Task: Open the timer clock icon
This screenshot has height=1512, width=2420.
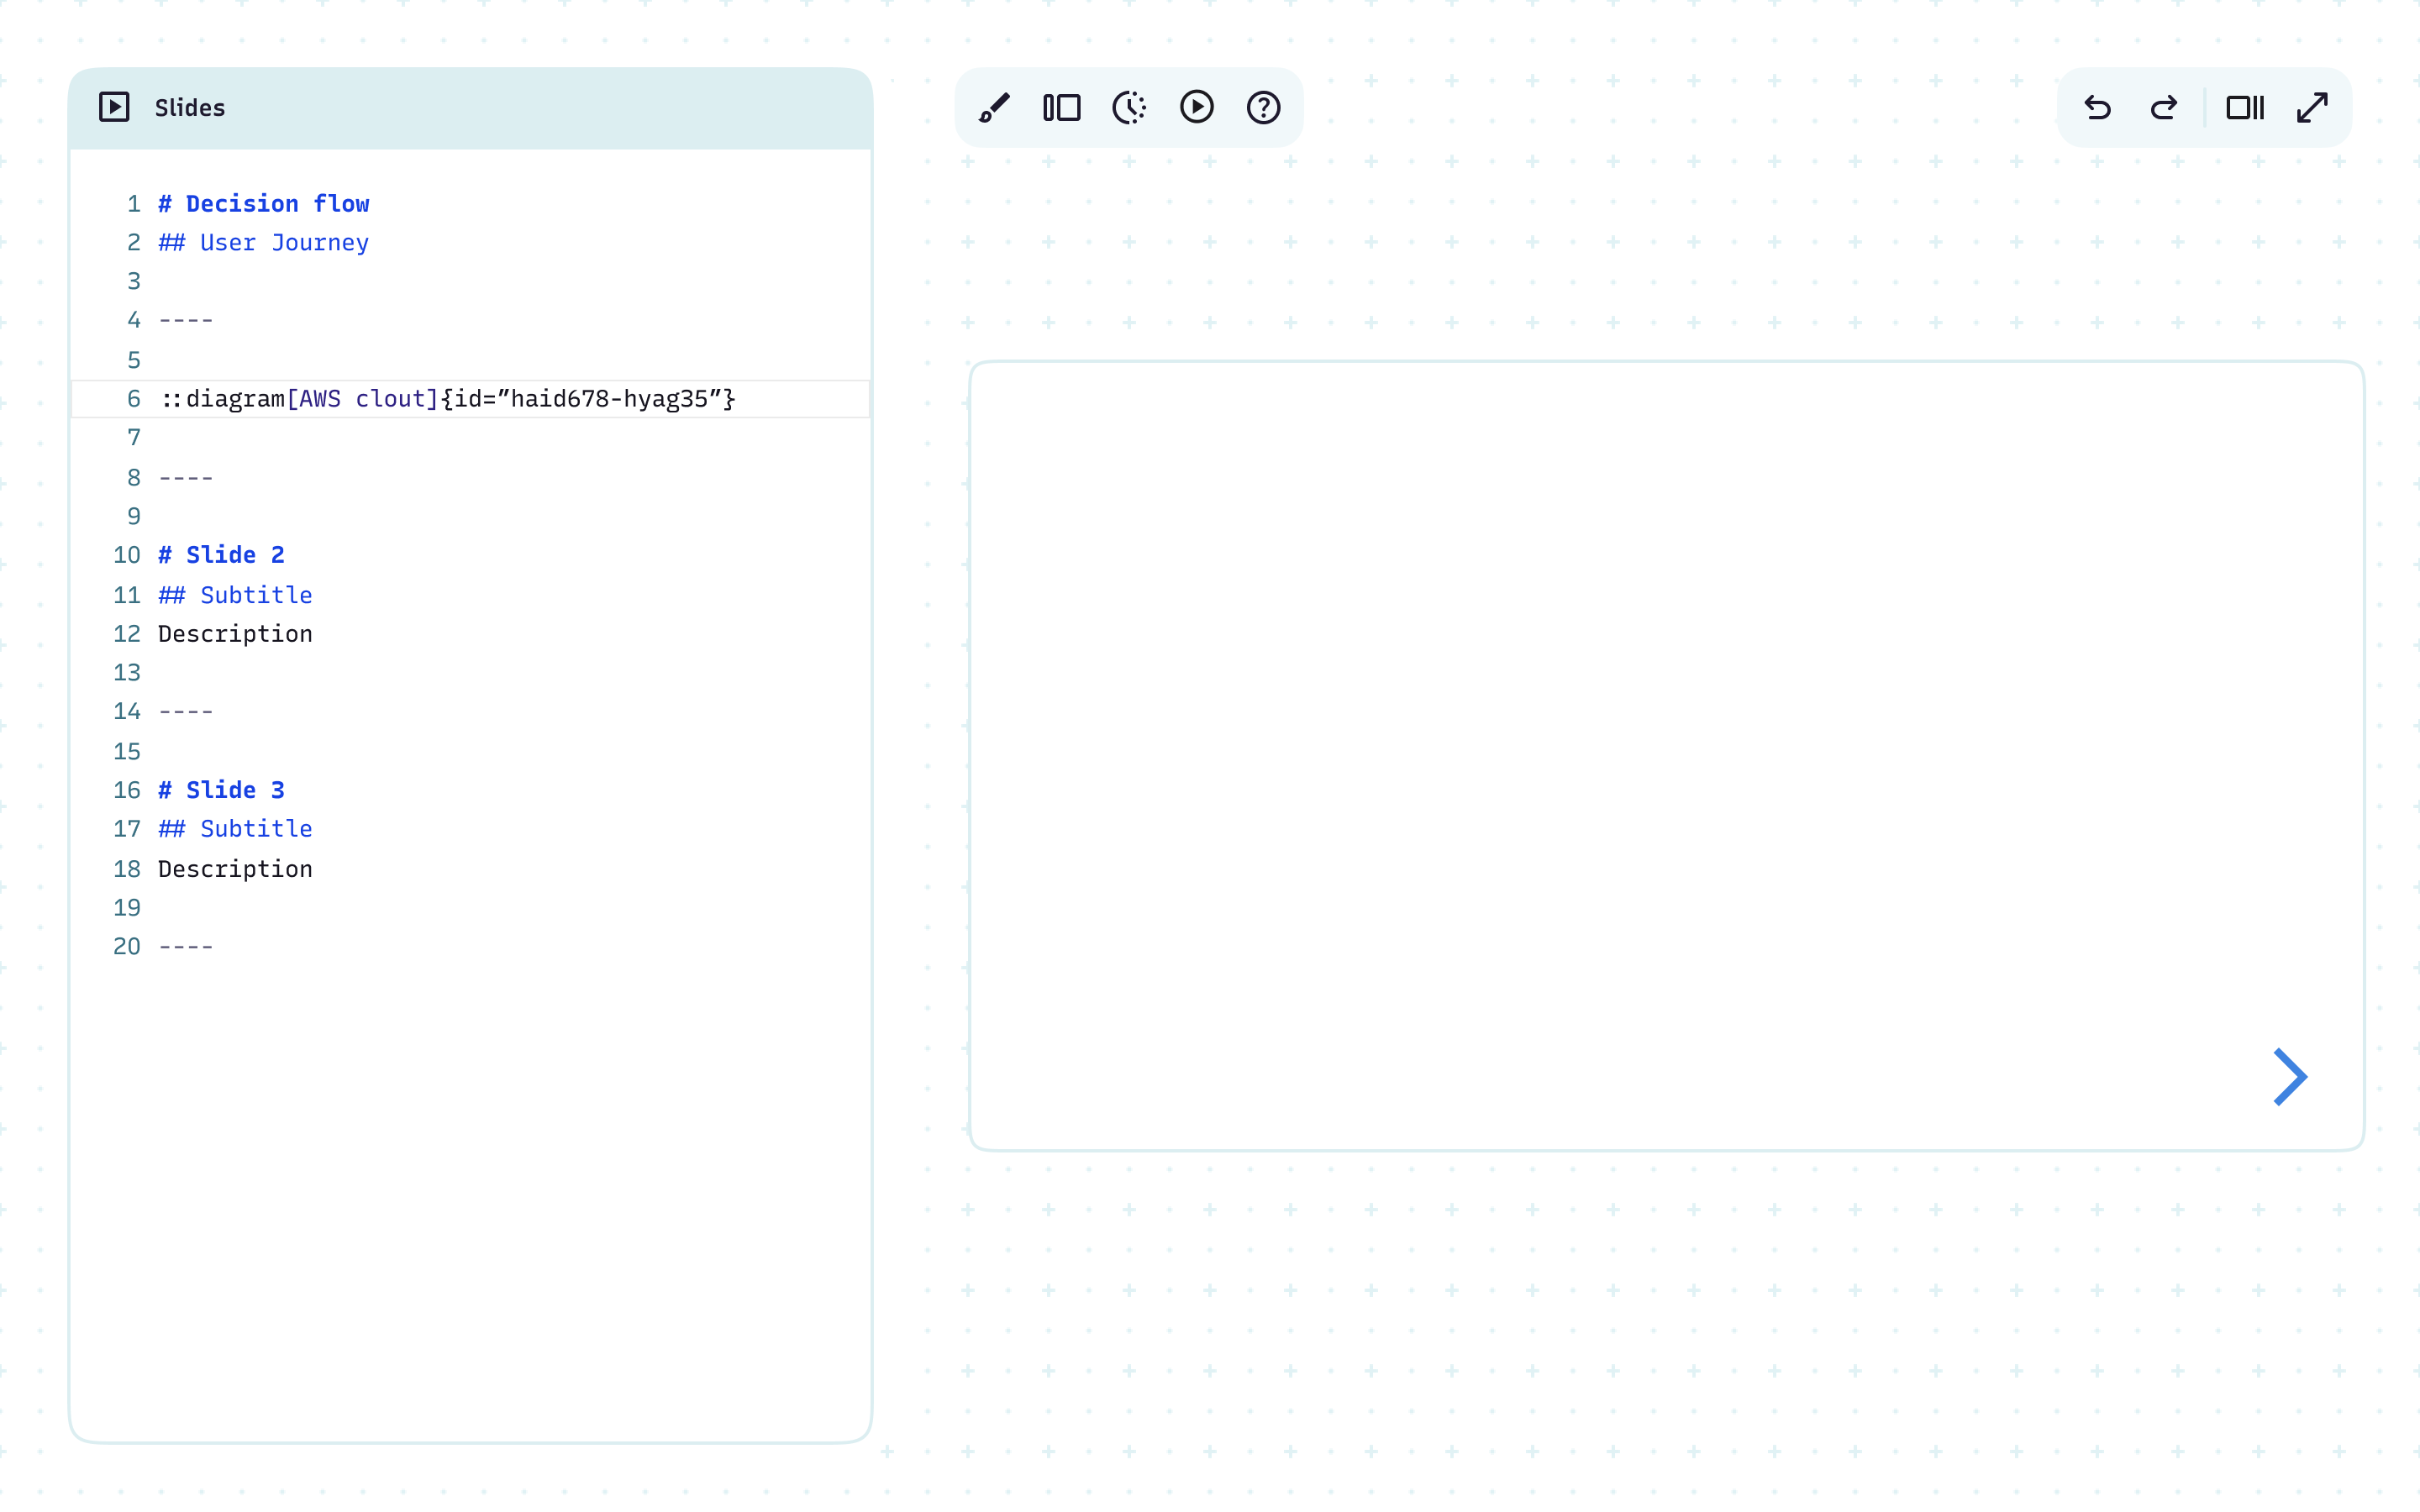Action: [x=1129, y=107]
